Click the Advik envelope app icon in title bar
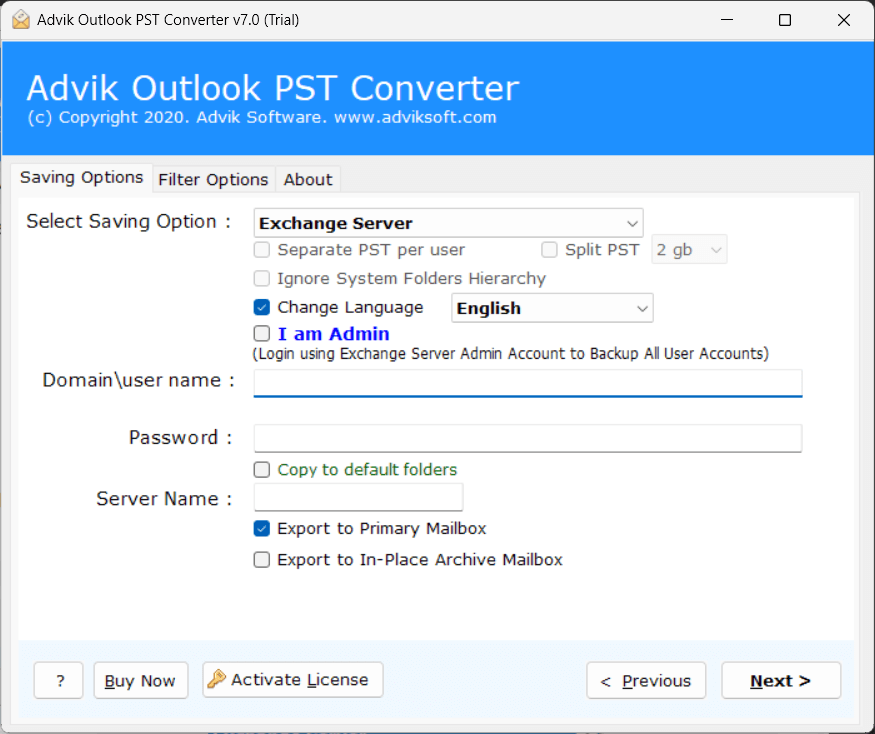The width and height of the screenshot is (875, 734). [x=21, y=20]
